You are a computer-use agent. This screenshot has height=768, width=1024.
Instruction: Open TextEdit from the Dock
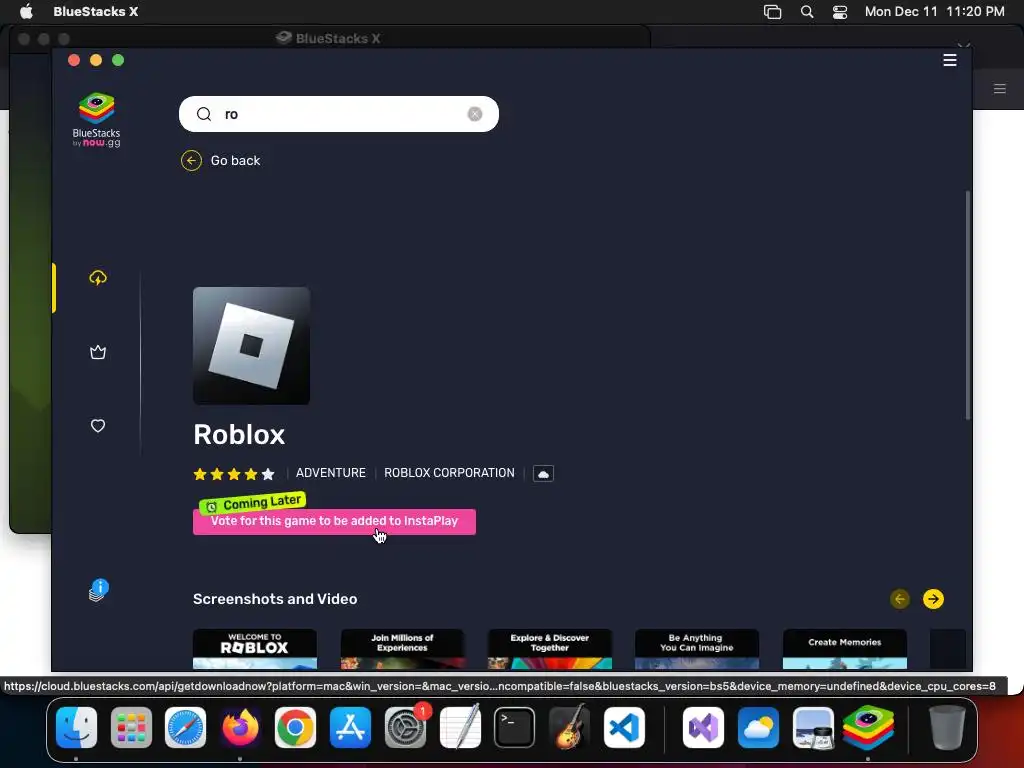(x=460, y=728)
